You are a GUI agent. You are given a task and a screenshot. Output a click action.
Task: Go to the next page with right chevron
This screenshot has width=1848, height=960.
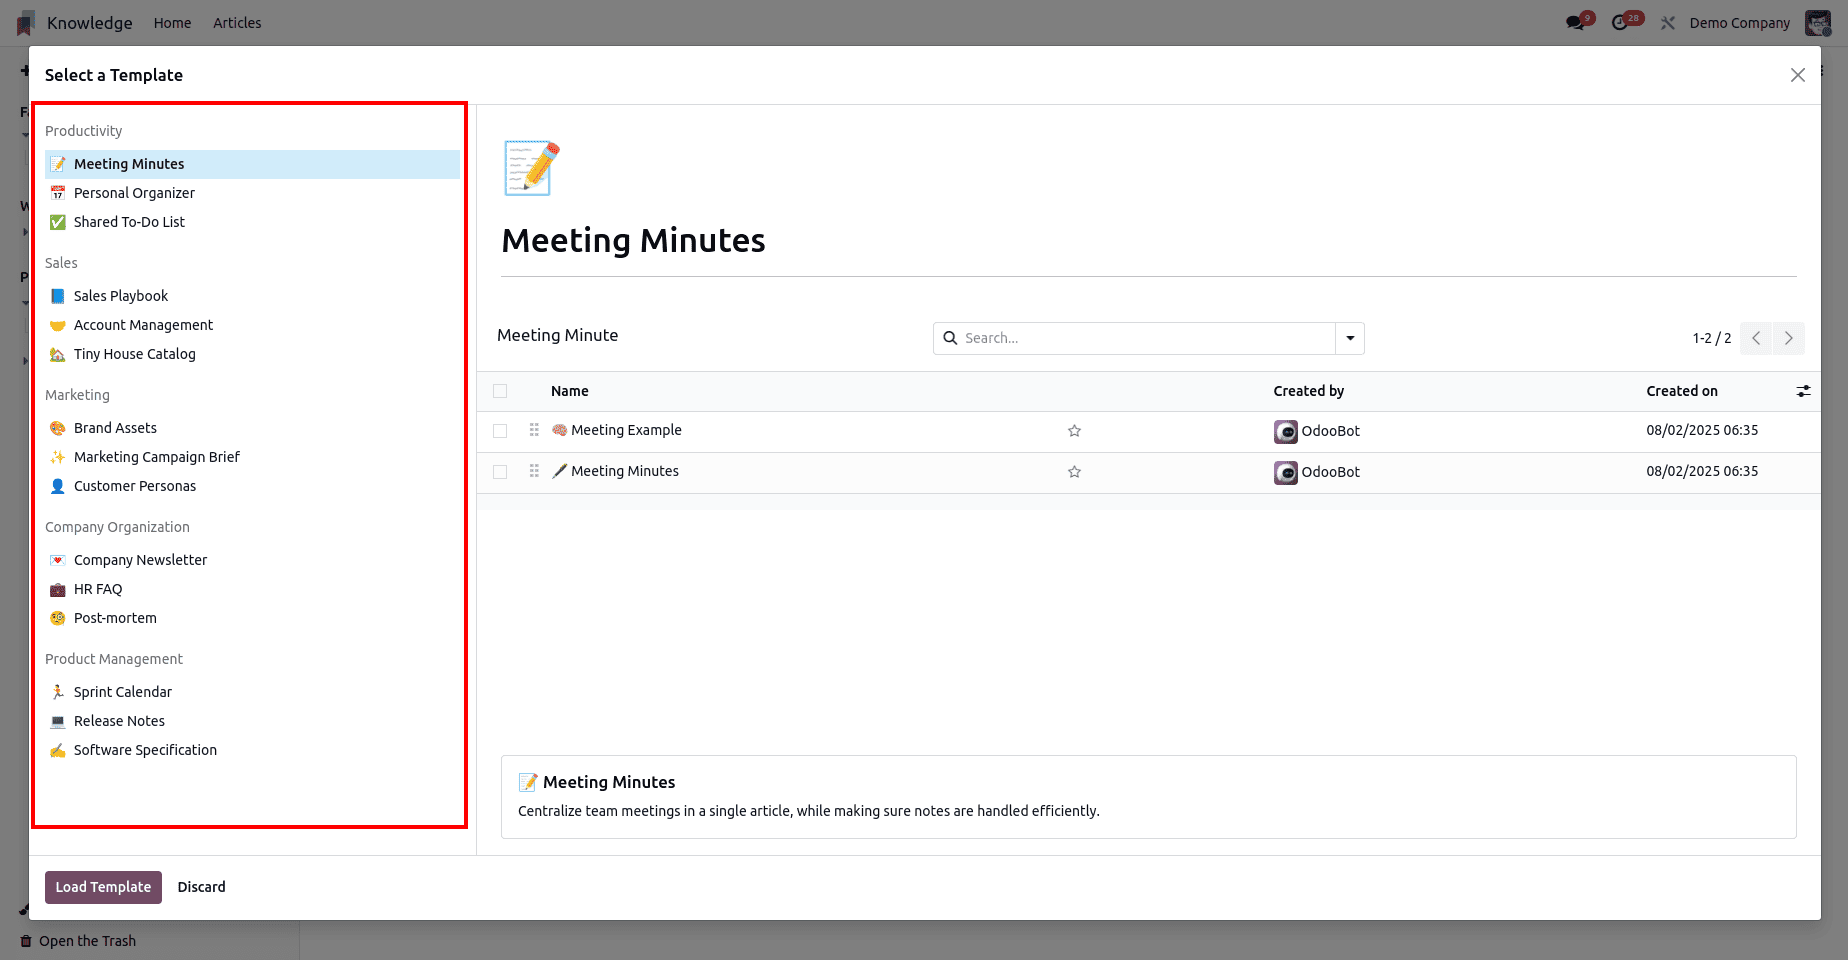1788,338
